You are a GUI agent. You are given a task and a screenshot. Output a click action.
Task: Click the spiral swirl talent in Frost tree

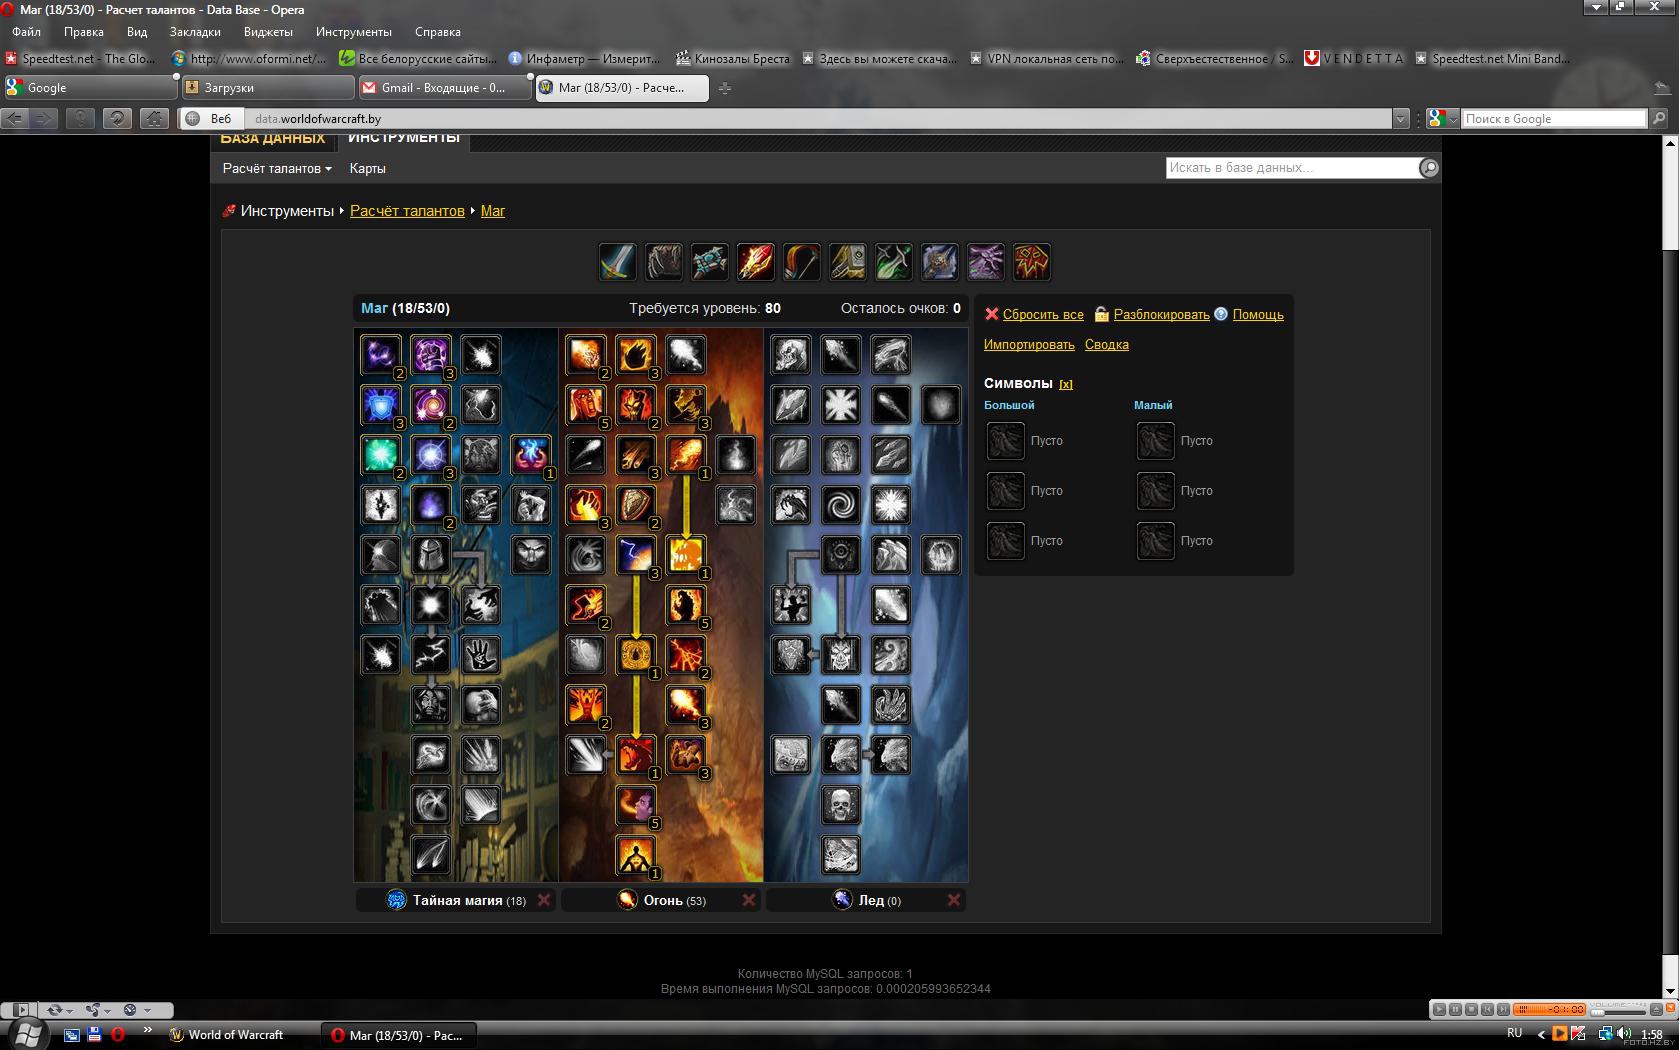[x=841, y=505]
